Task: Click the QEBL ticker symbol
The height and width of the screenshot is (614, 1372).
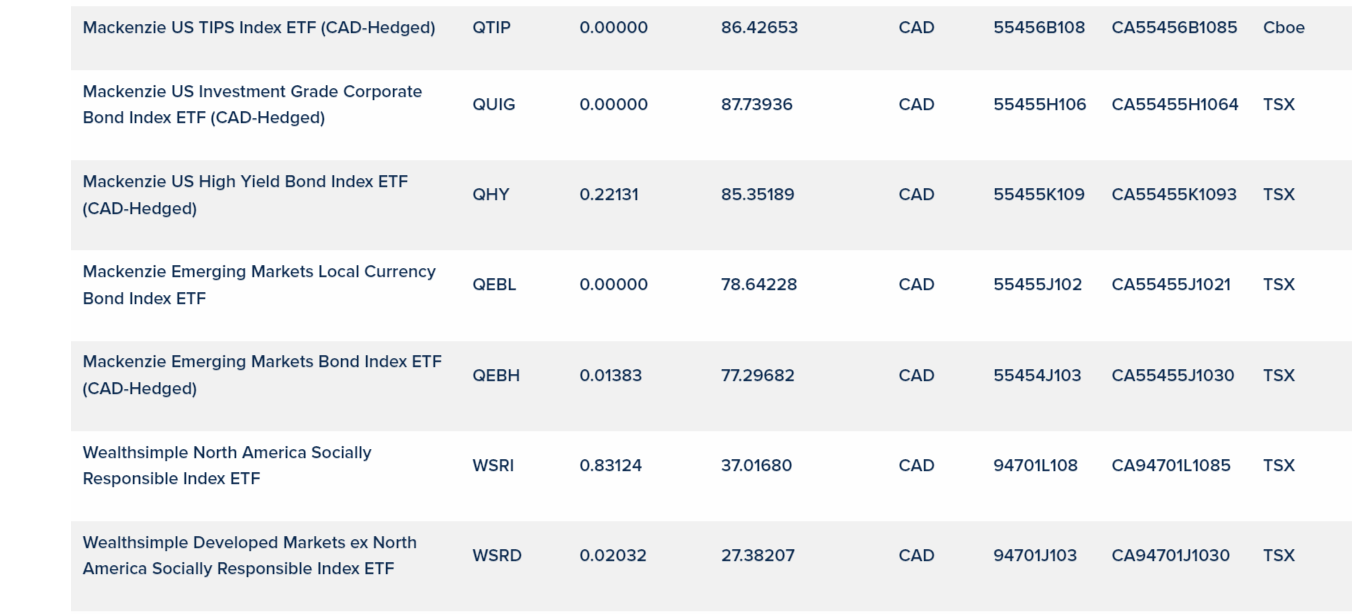Action: [494, 285]
